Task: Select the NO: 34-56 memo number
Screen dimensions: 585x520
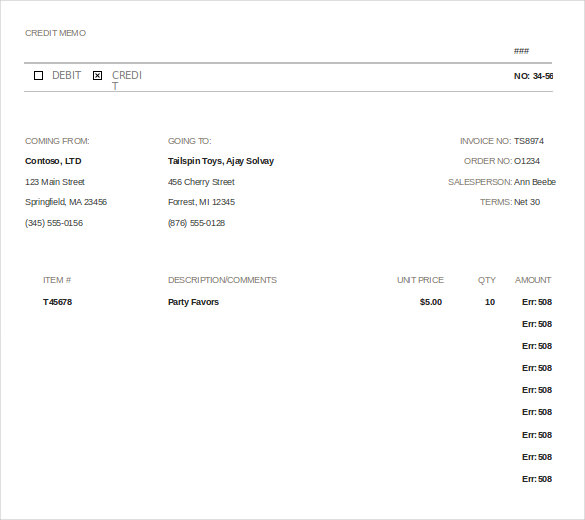Action: pos(533,76)
